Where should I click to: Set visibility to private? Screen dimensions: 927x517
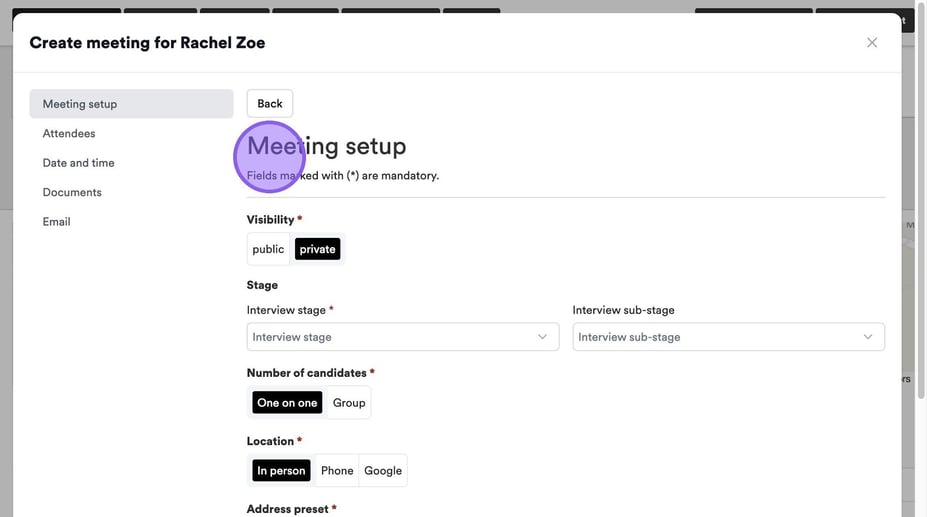(317, 249)
